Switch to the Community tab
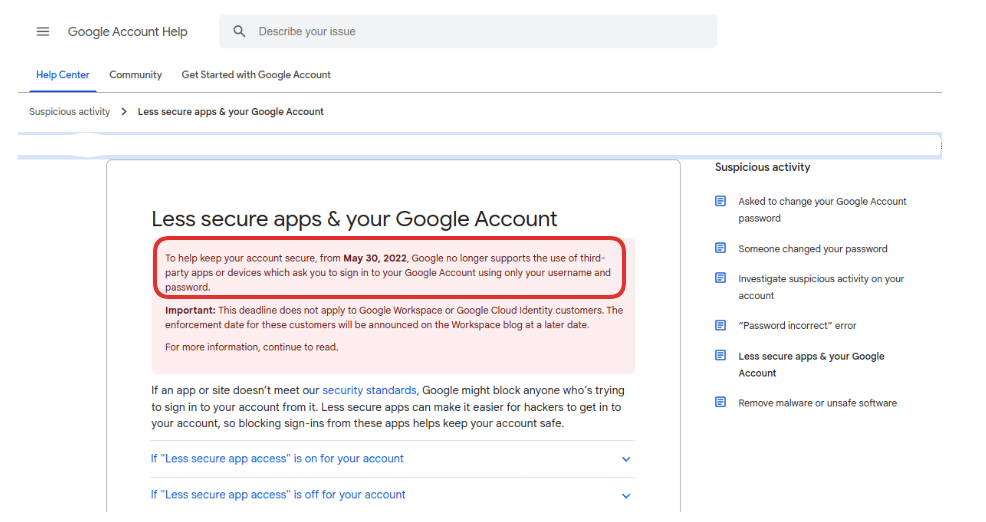This screenshot has height=522, width=986. click(x=135, y=75)
